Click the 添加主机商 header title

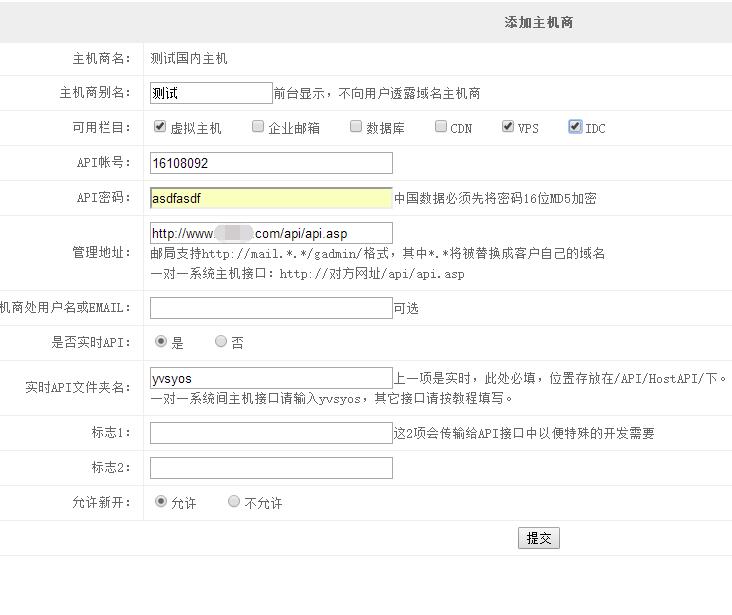[539, 22]
